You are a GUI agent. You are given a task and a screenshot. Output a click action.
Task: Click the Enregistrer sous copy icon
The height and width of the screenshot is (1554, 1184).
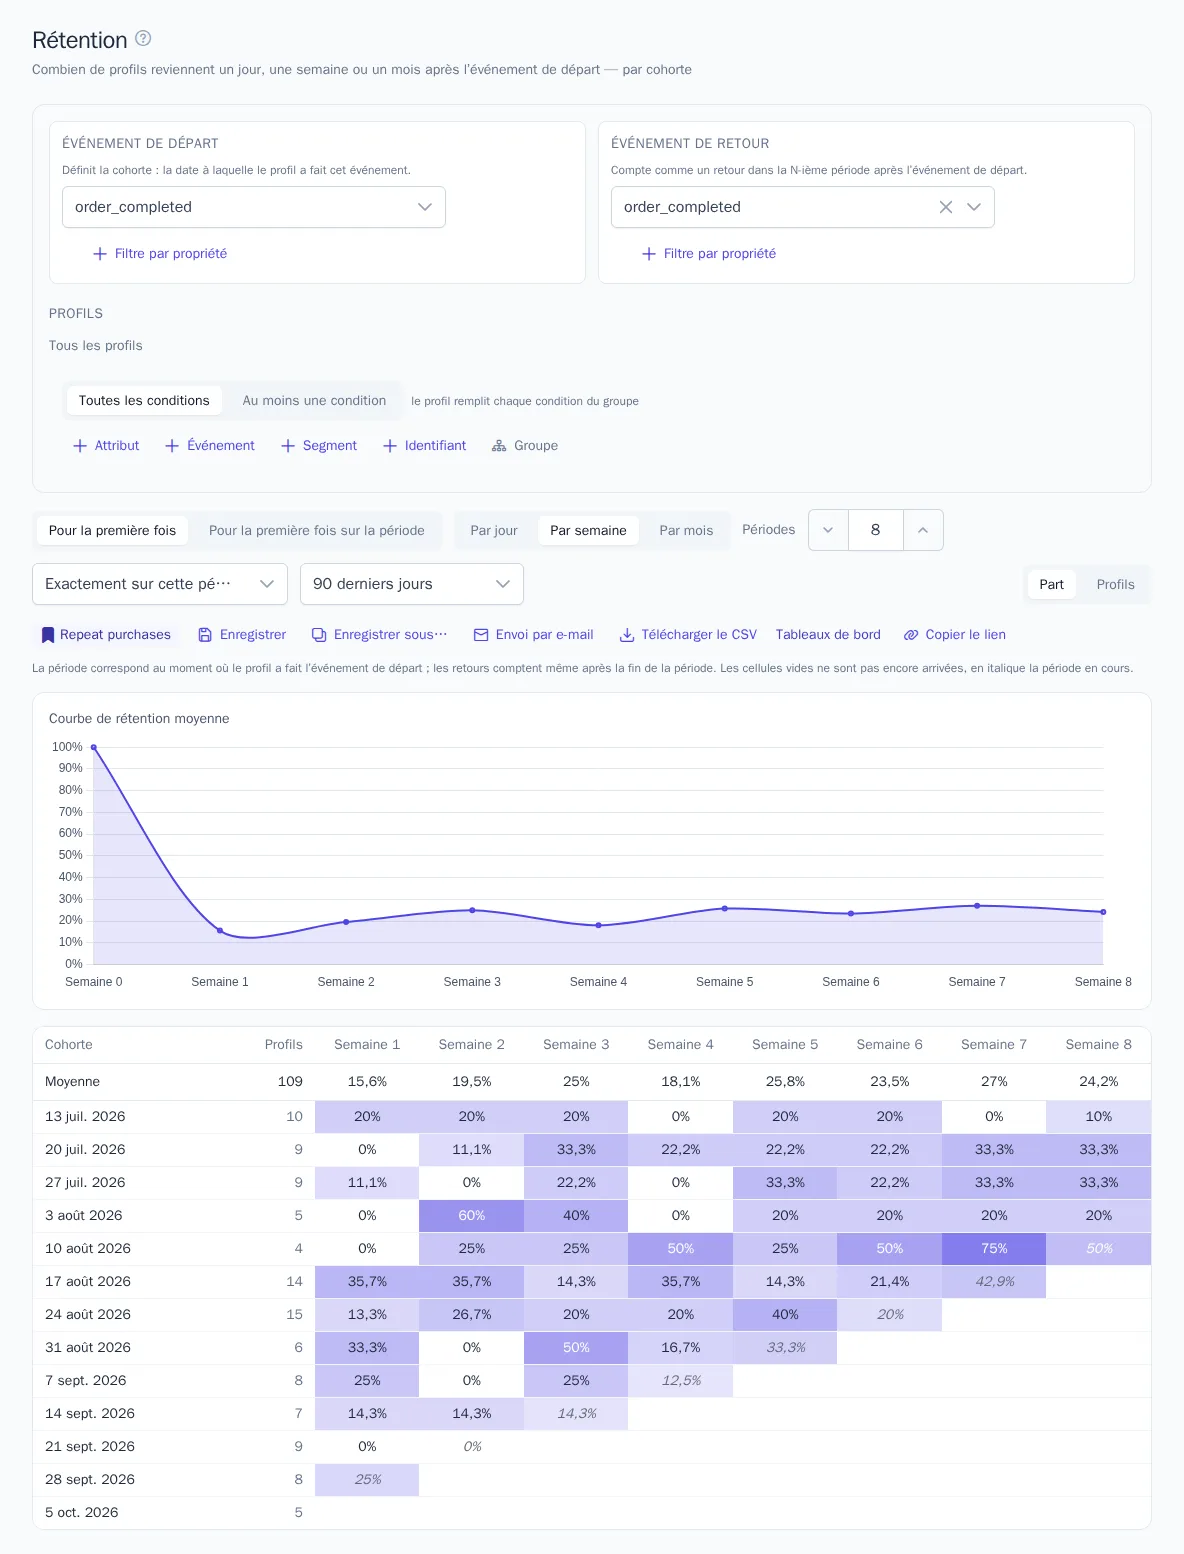coord(319,635)
